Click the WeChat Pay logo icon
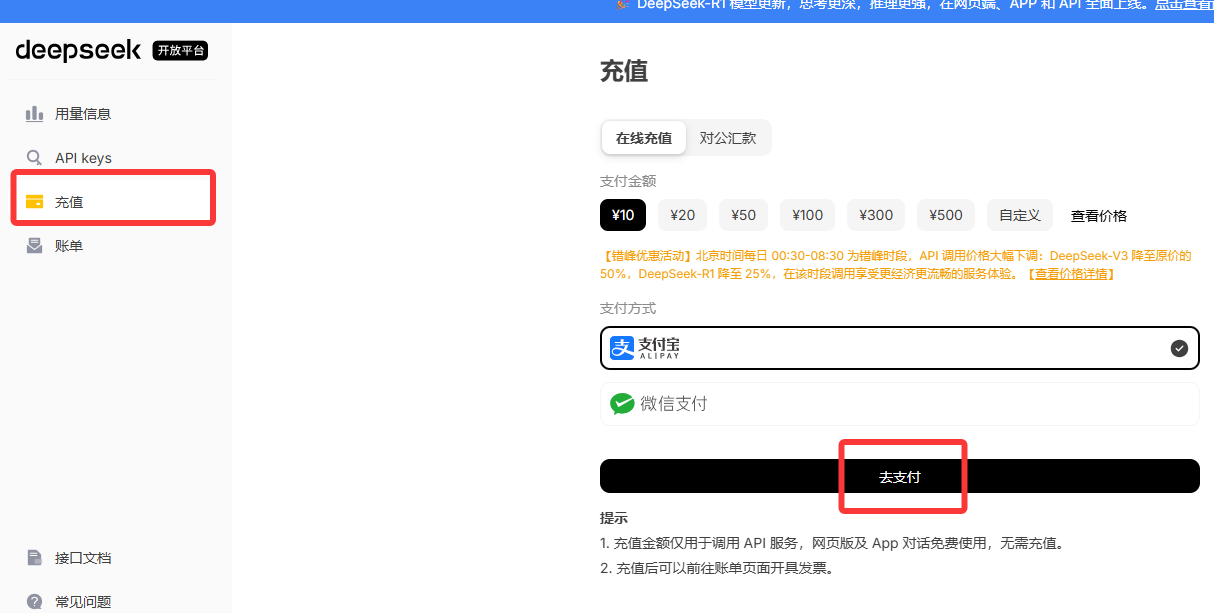This screenshot has height=613, width=1214. click(622, 403)
